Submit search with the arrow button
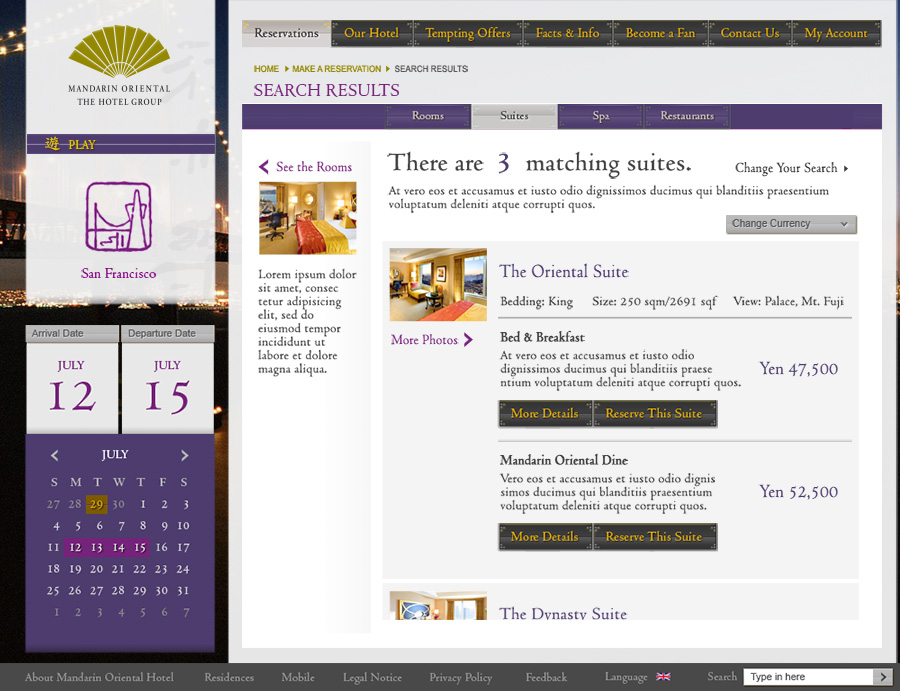This screenshot has height=691, width=900. tap(883, 677)
